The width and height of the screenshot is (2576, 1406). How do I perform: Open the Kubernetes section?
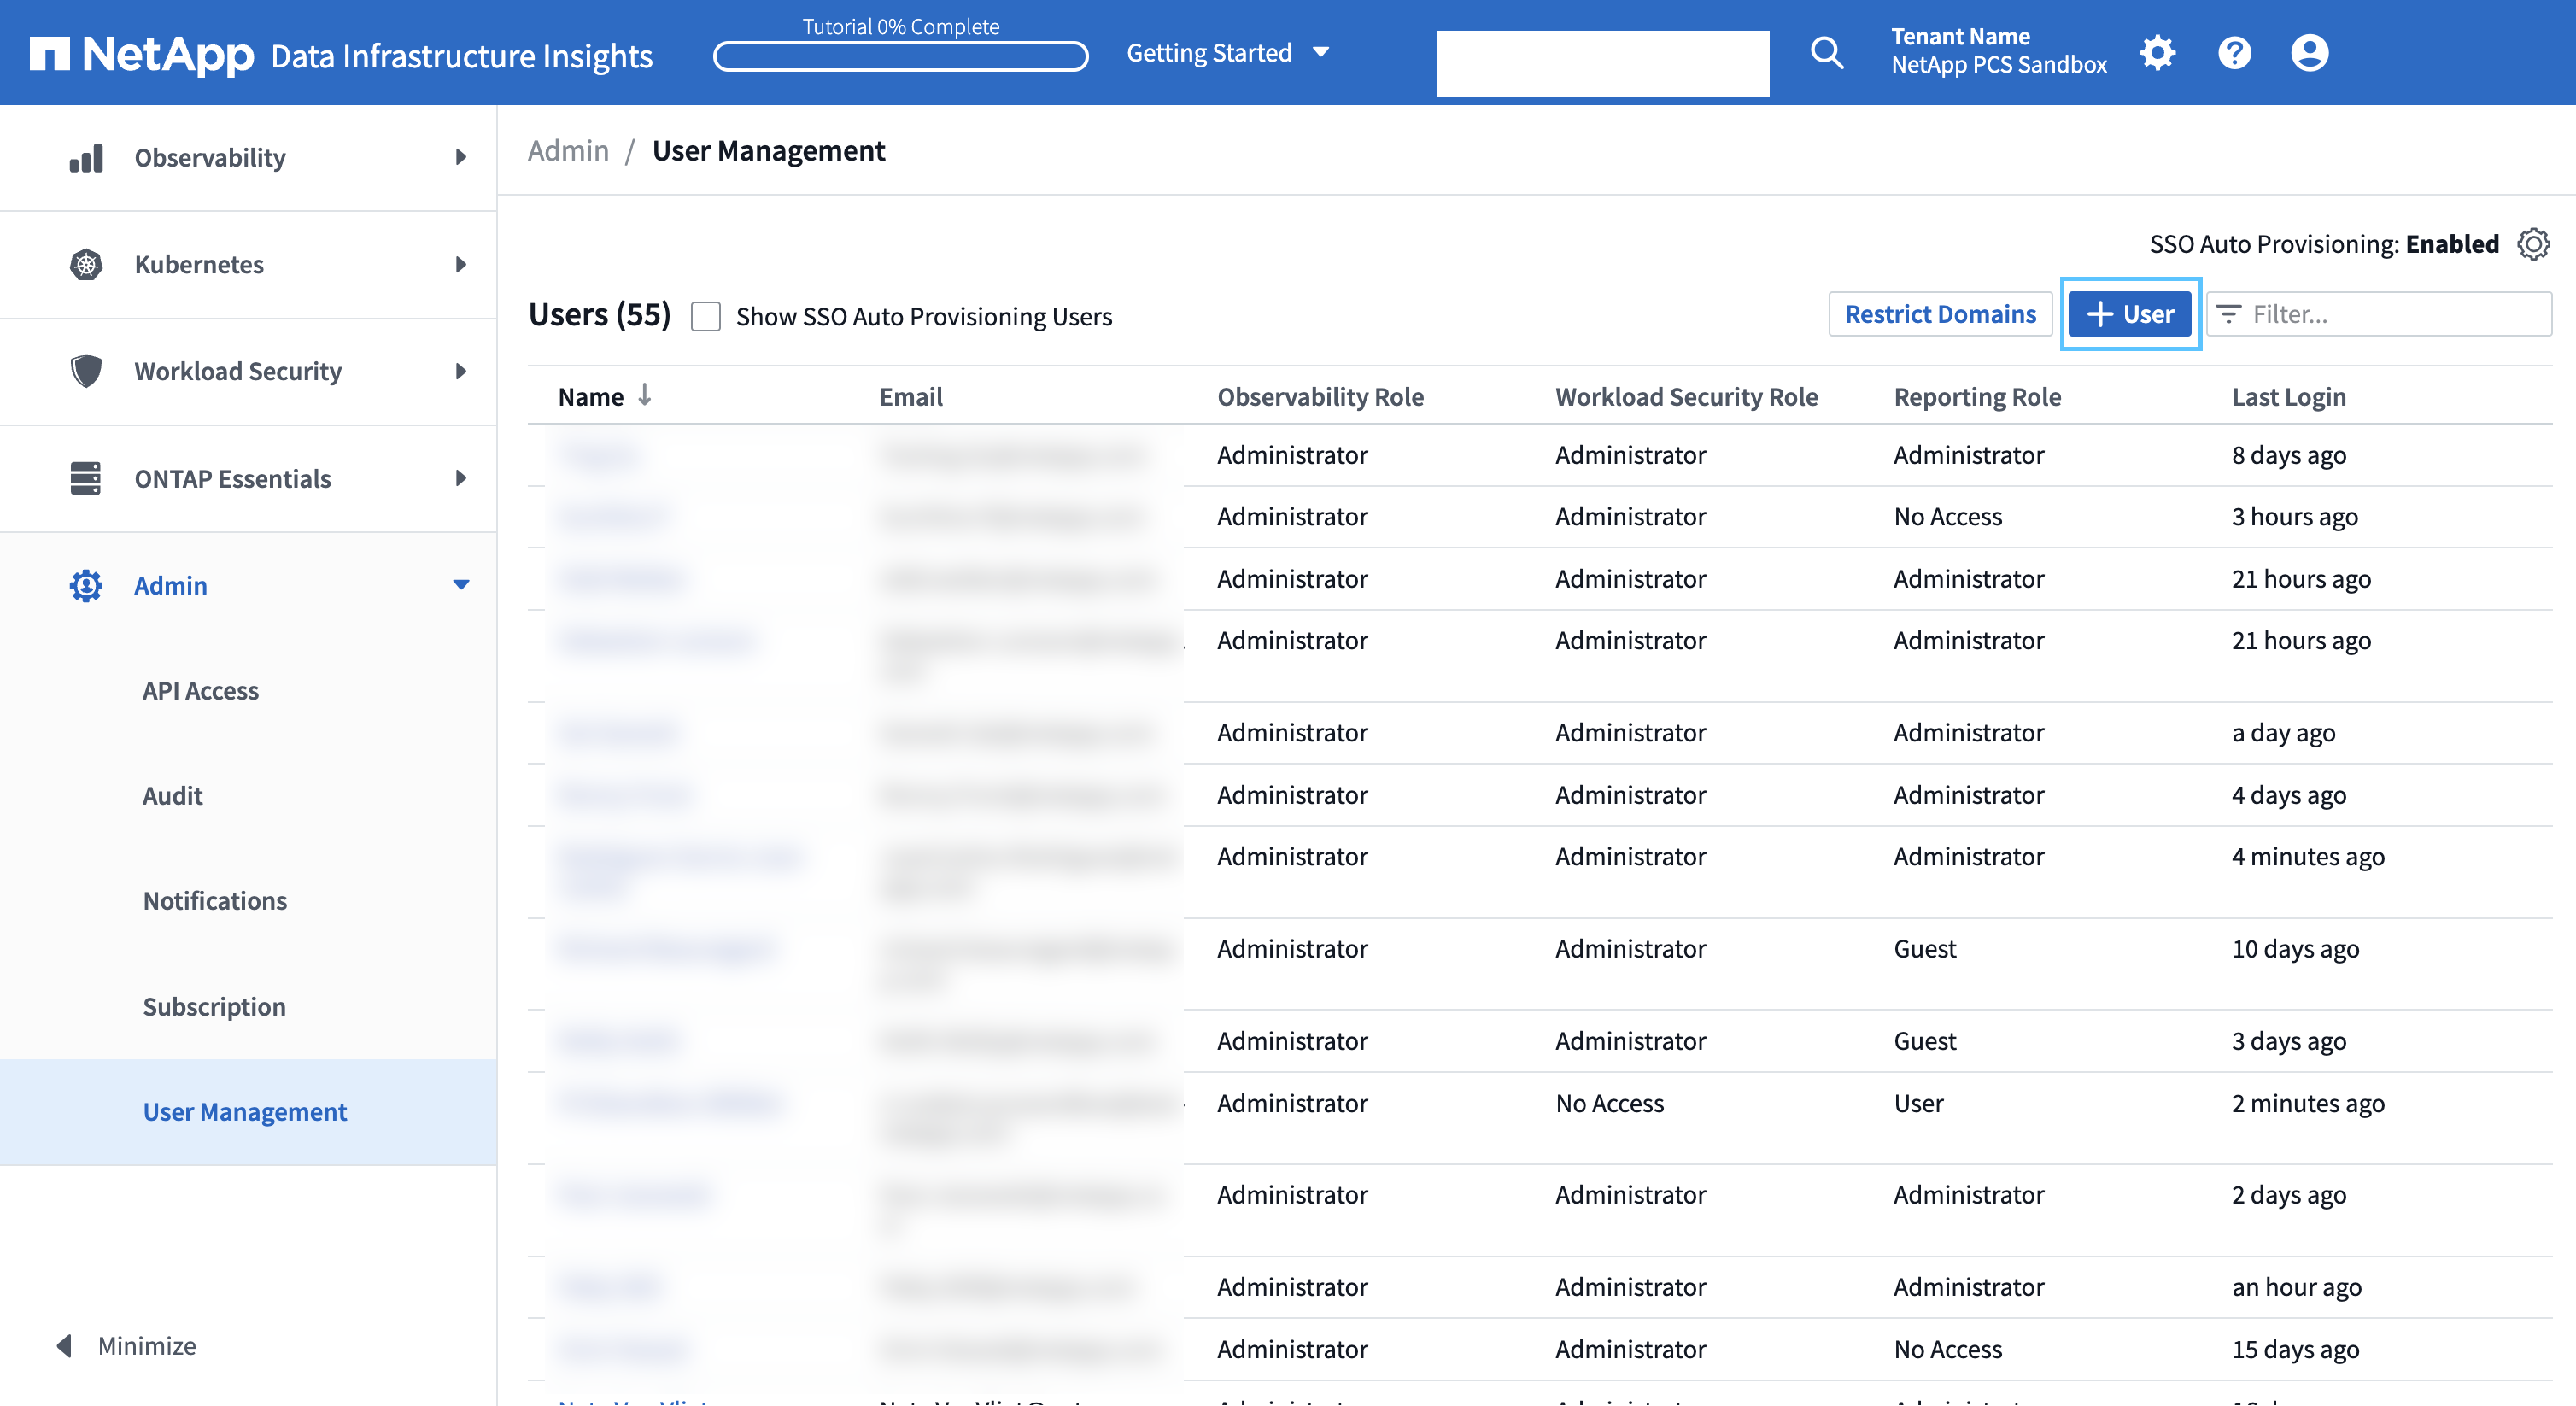(x=248, y=263)
